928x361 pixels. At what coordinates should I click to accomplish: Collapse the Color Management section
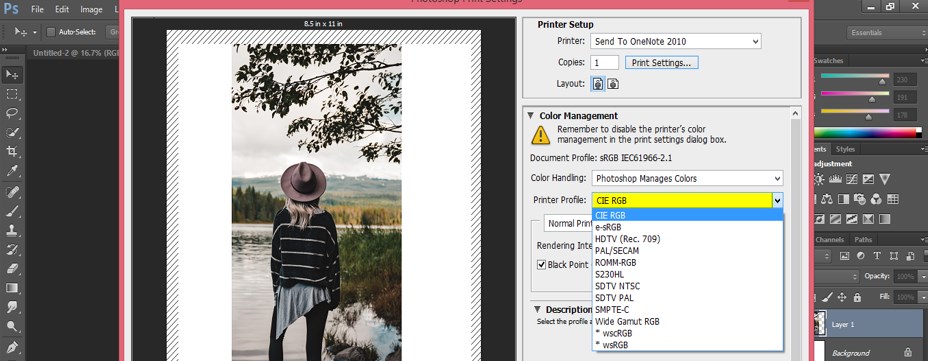531,116
